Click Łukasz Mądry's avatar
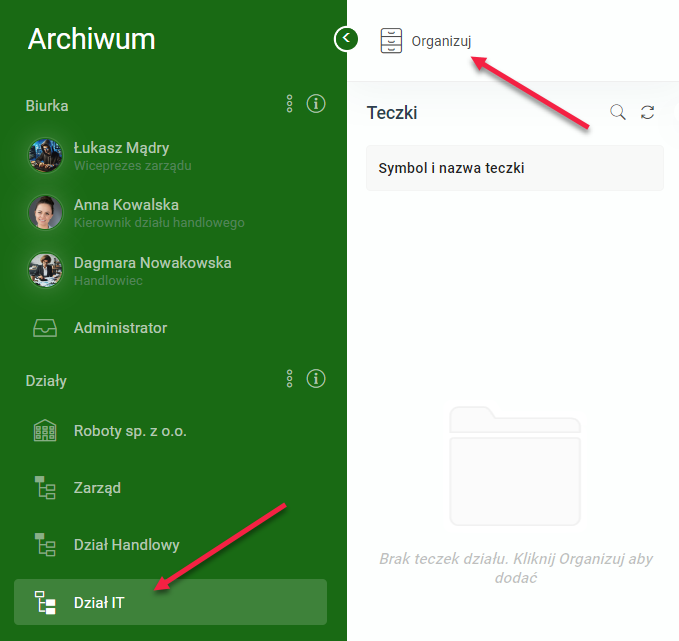Image resolution: width=679 pixels, height=641 pixels. 45,155
